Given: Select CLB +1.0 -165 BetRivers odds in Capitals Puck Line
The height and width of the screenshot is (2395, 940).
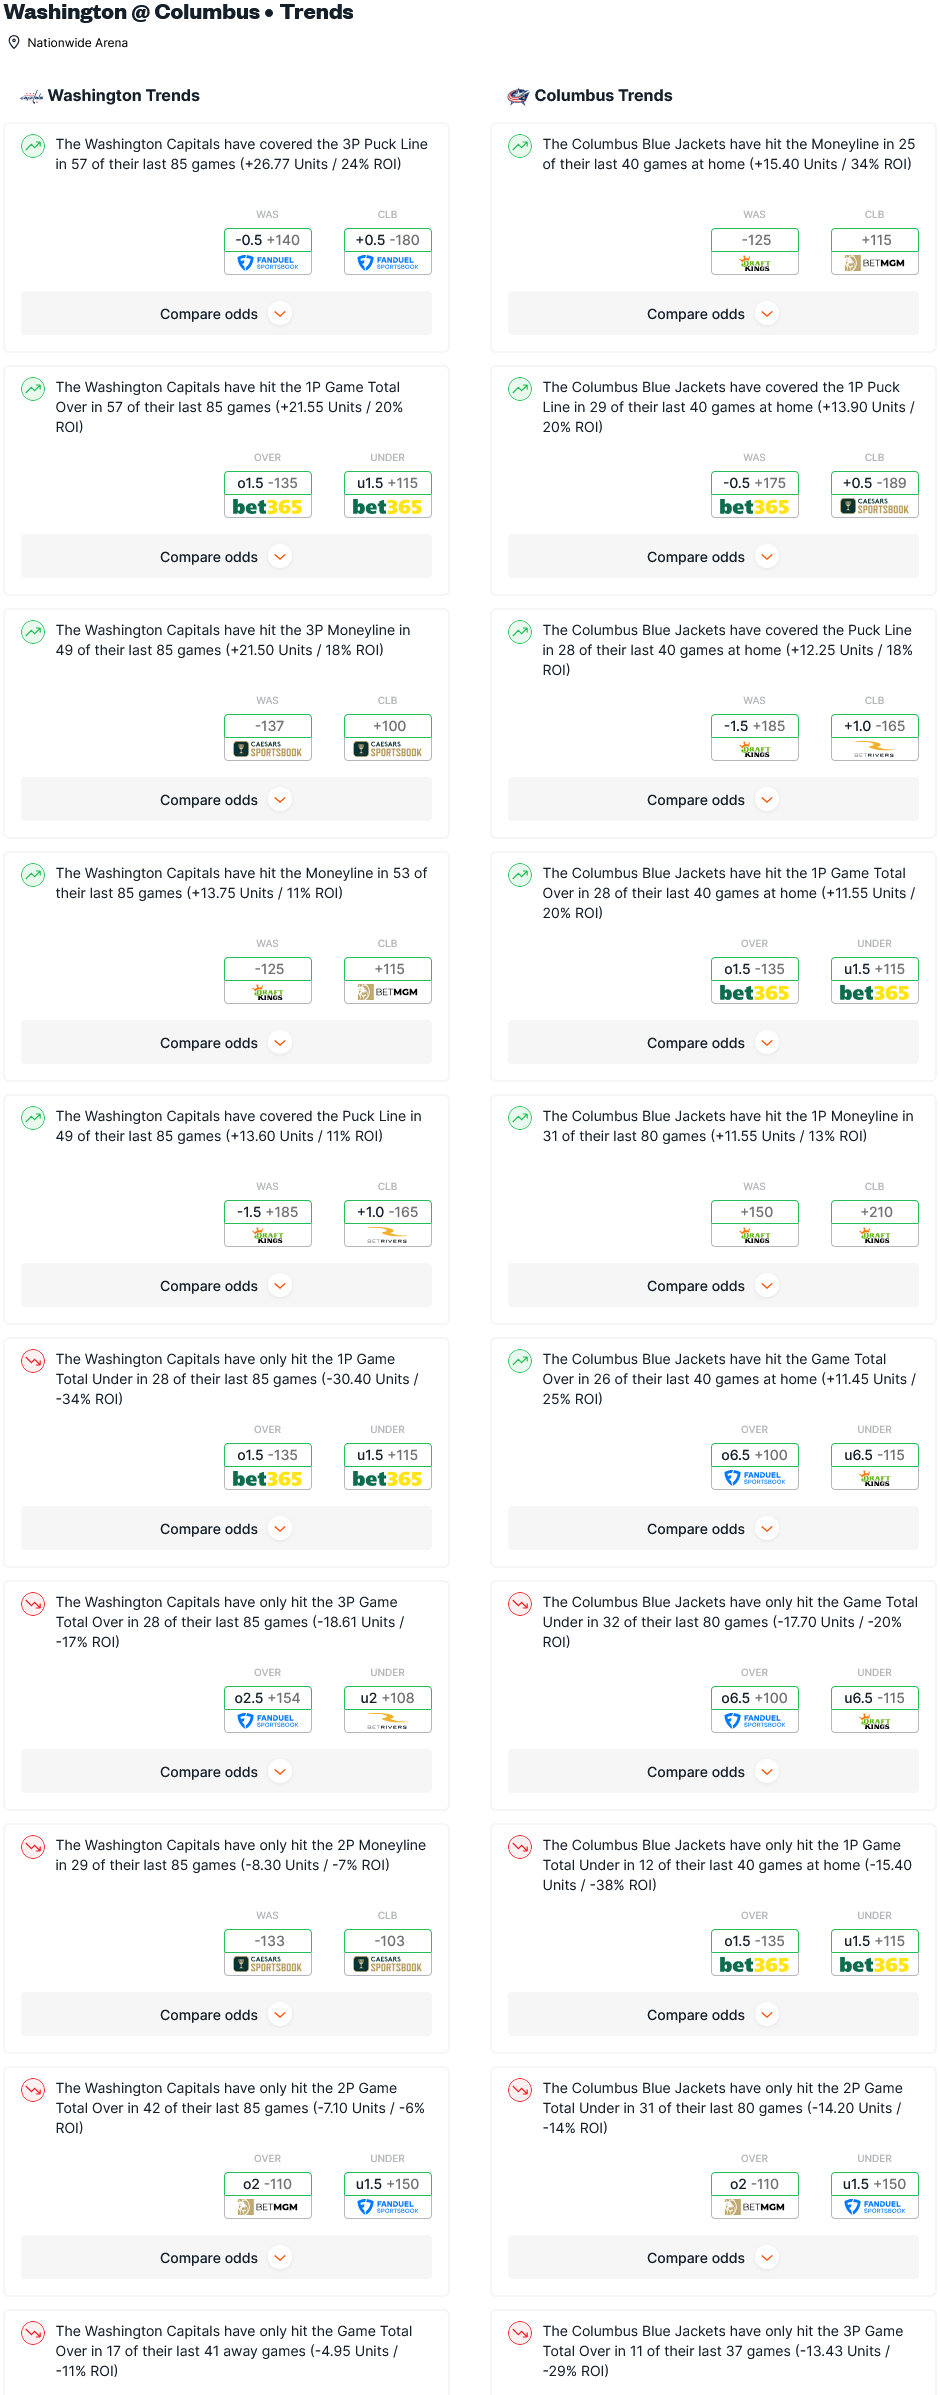Looking at the screenshot, I should coord(387,1212).
